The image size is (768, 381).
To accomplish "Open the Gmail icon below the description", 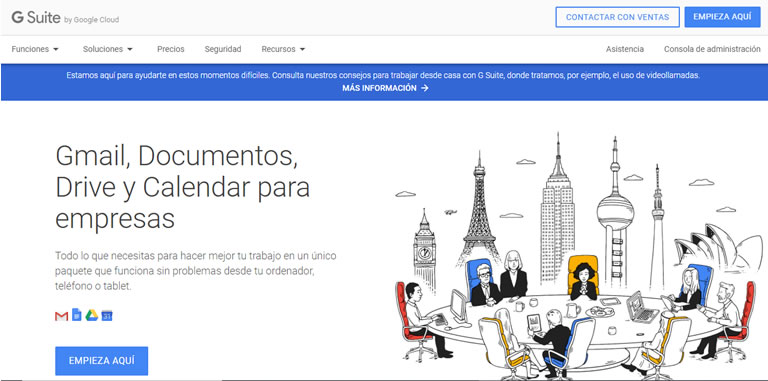I will [61, 316].
